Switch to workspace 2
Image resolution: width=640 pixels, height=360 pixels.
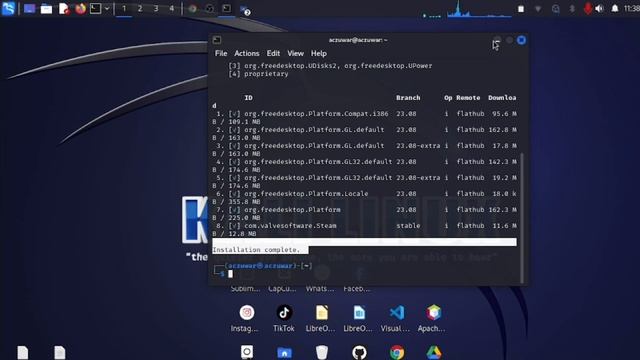click(140, 8)
